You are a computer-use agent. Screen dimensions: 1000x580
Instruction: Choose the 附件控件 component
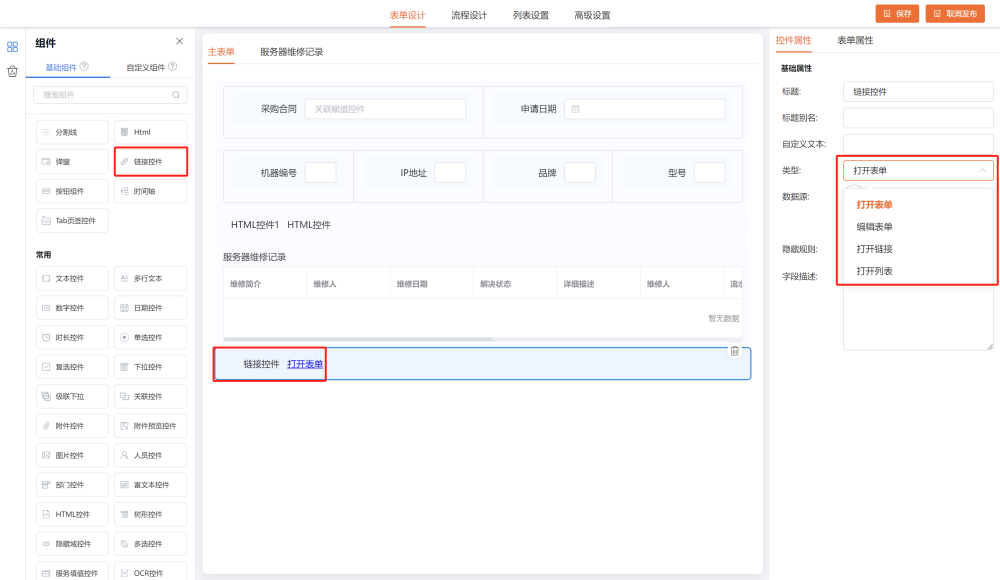point(72,426)
